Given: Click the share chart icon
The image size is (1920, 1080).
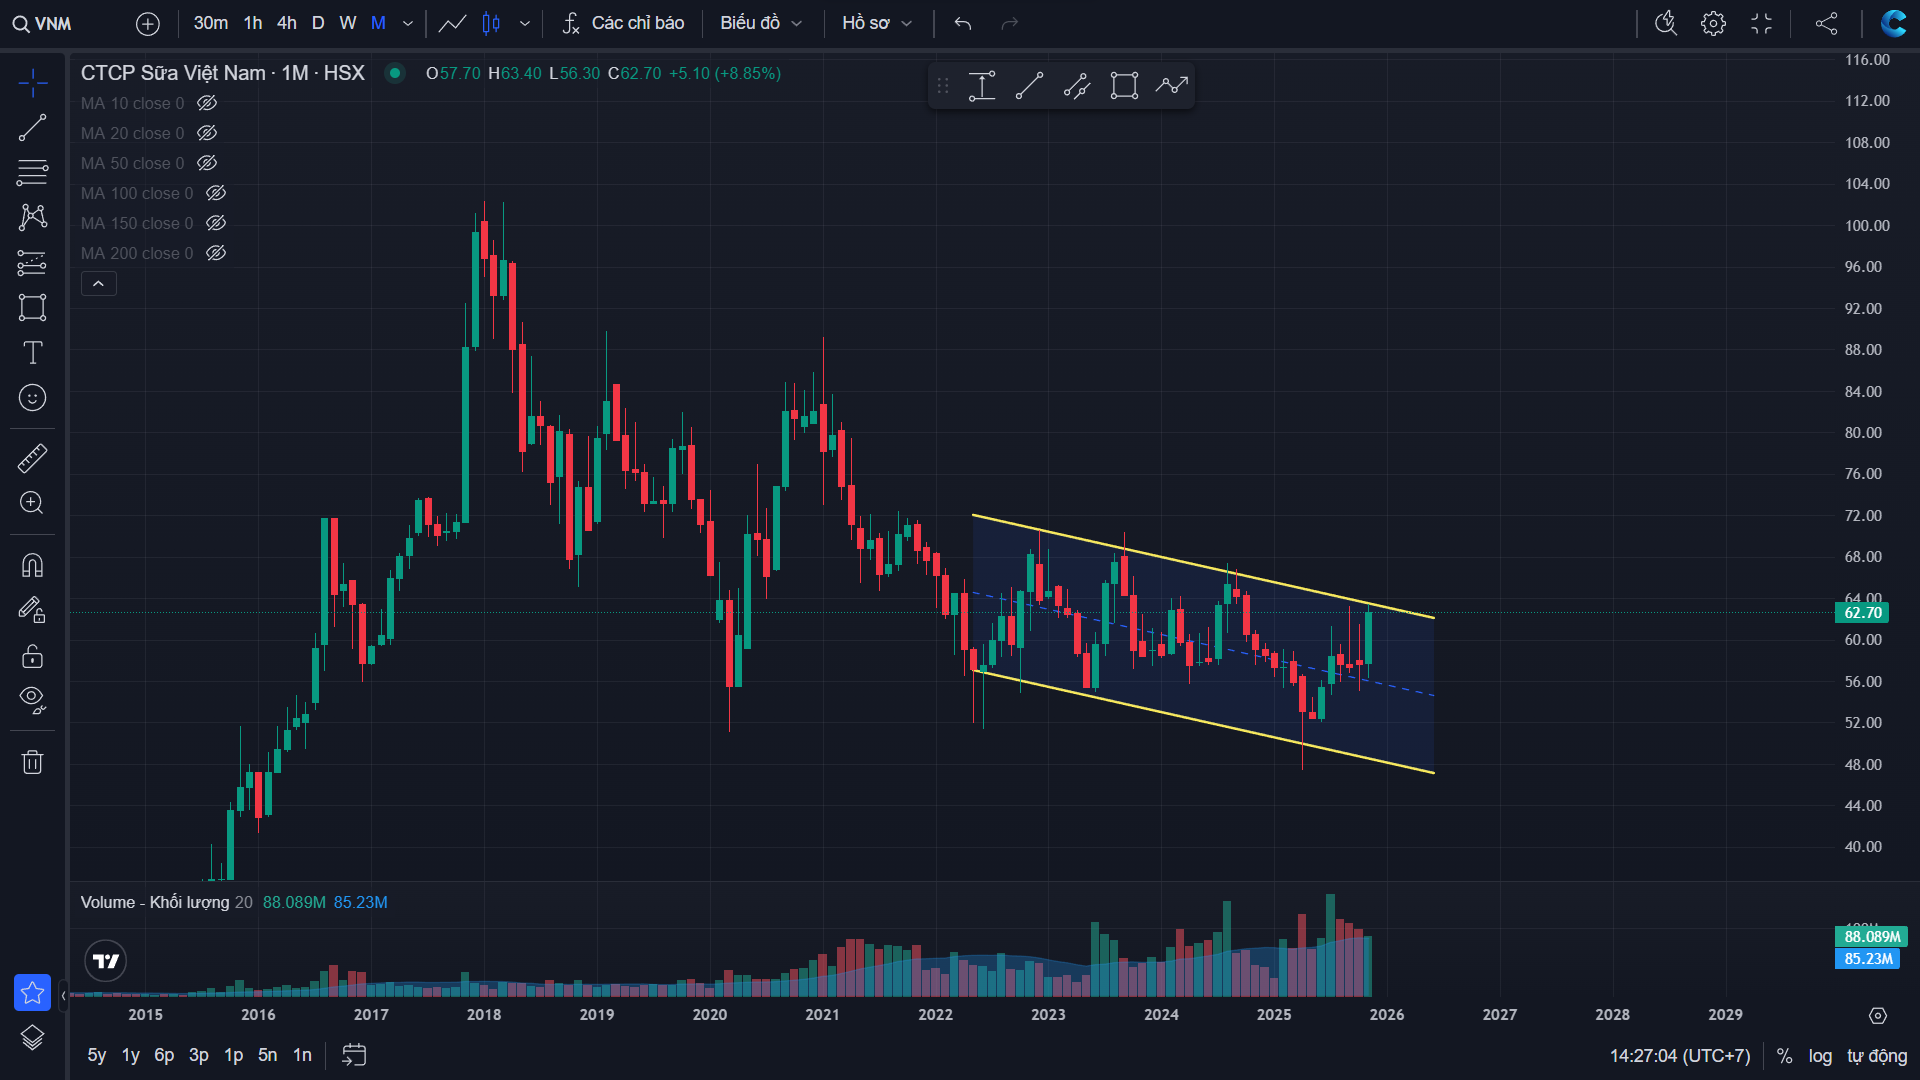Looking at the screenshot, I should click(1826, 23).
